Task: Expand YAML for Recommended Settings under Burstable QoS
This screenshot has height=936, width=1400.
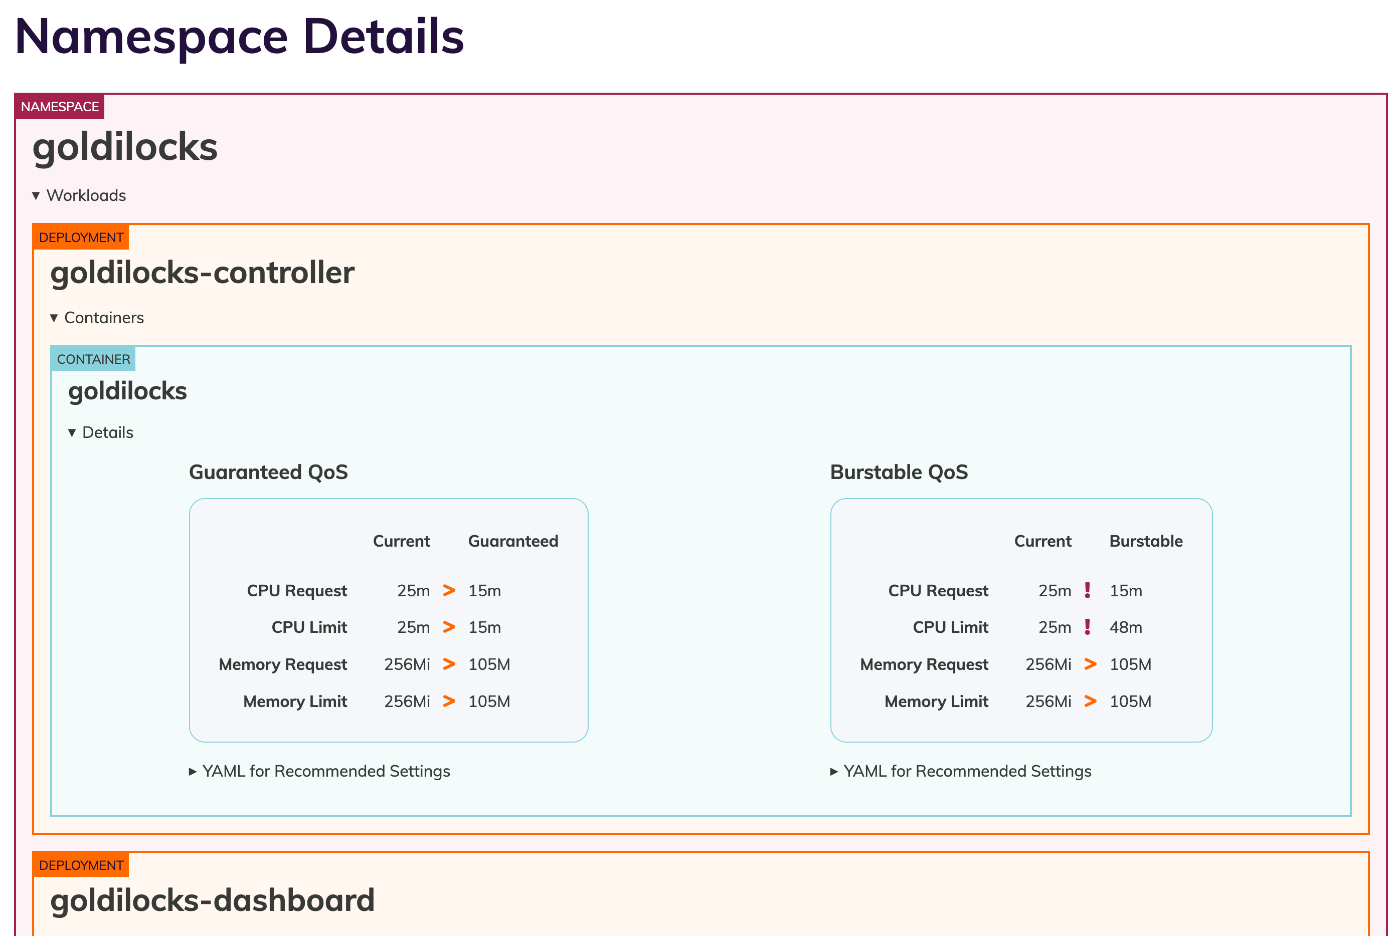Action: [961, 771]
